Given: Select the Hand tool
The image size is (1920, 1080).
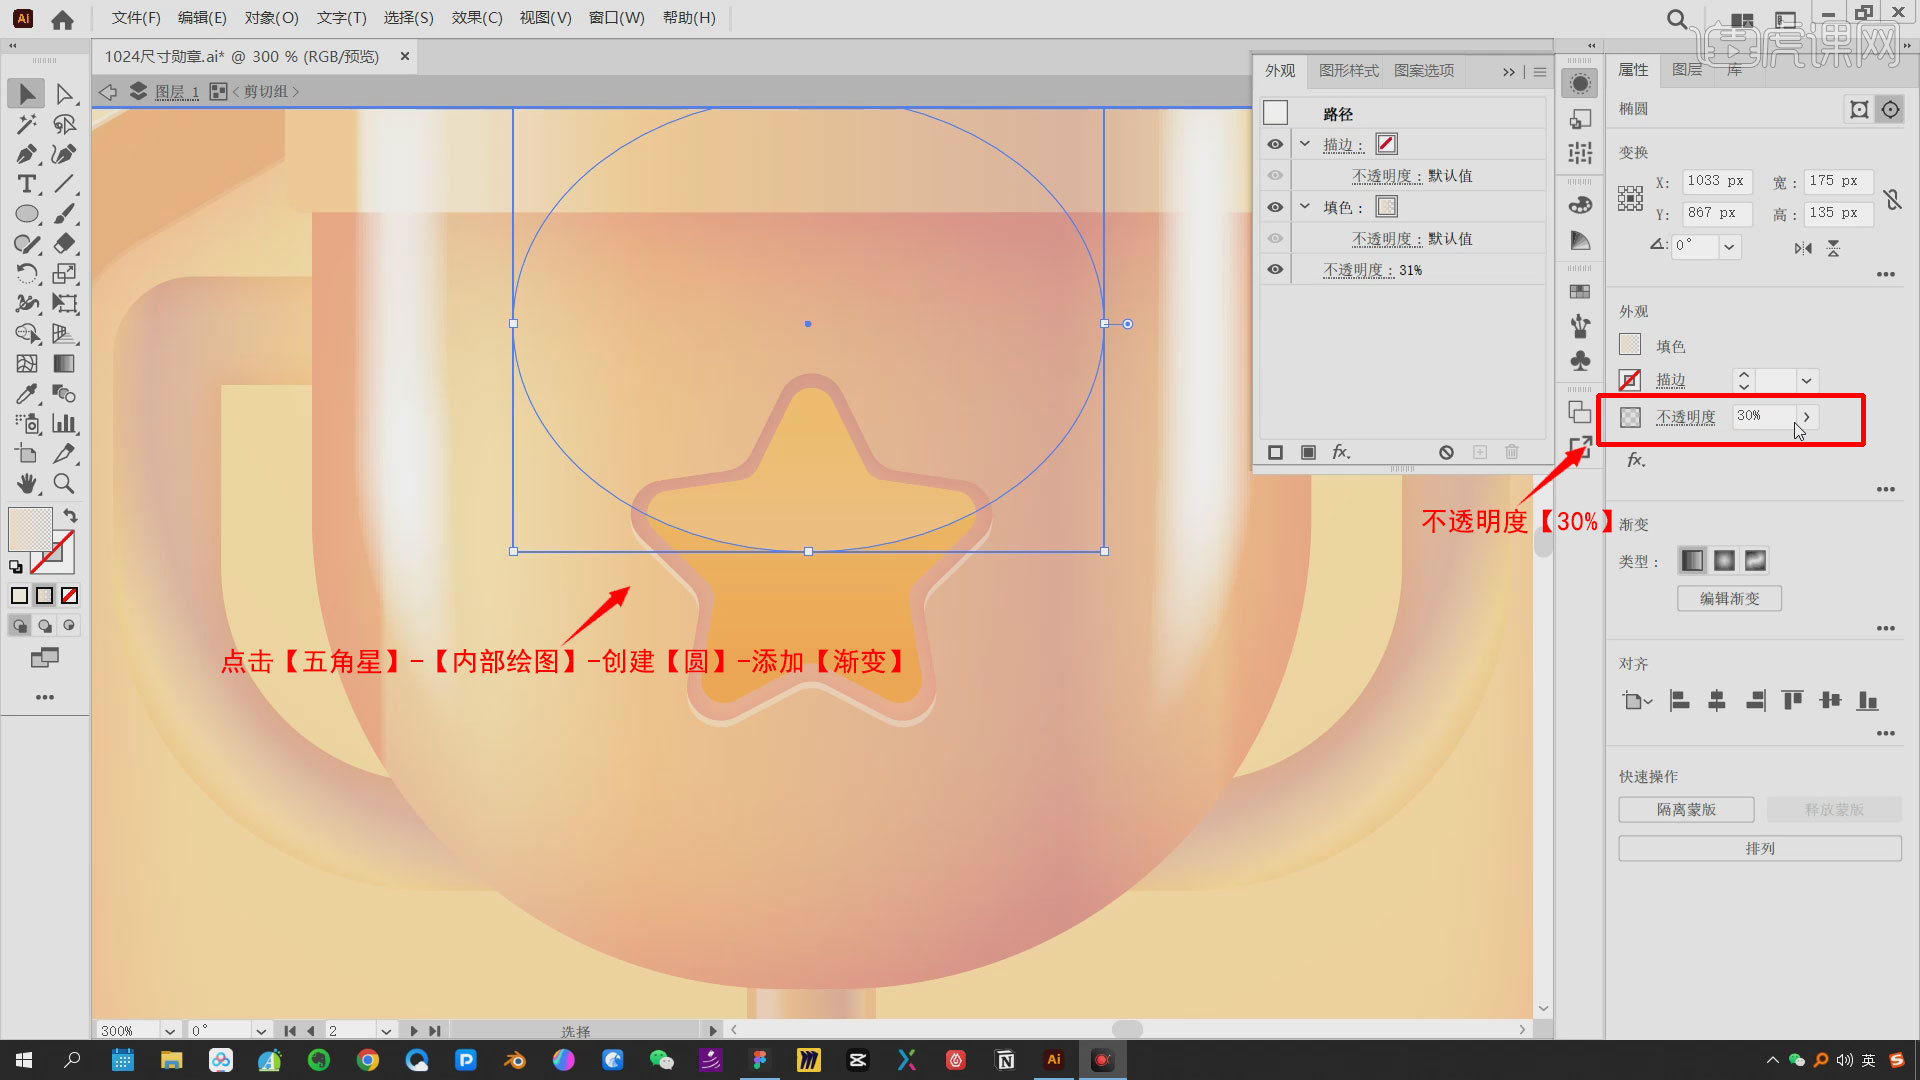Looking at the screenshot, I should (27, 484).
